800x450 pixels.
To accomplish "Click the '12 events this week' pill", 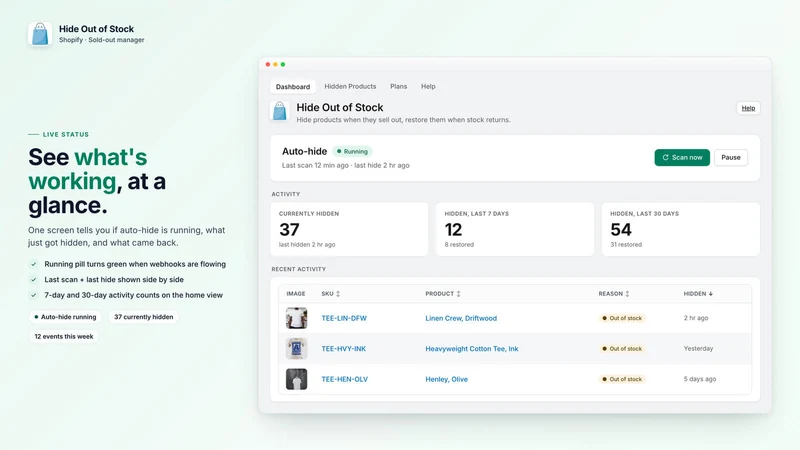I will [64, 337].
